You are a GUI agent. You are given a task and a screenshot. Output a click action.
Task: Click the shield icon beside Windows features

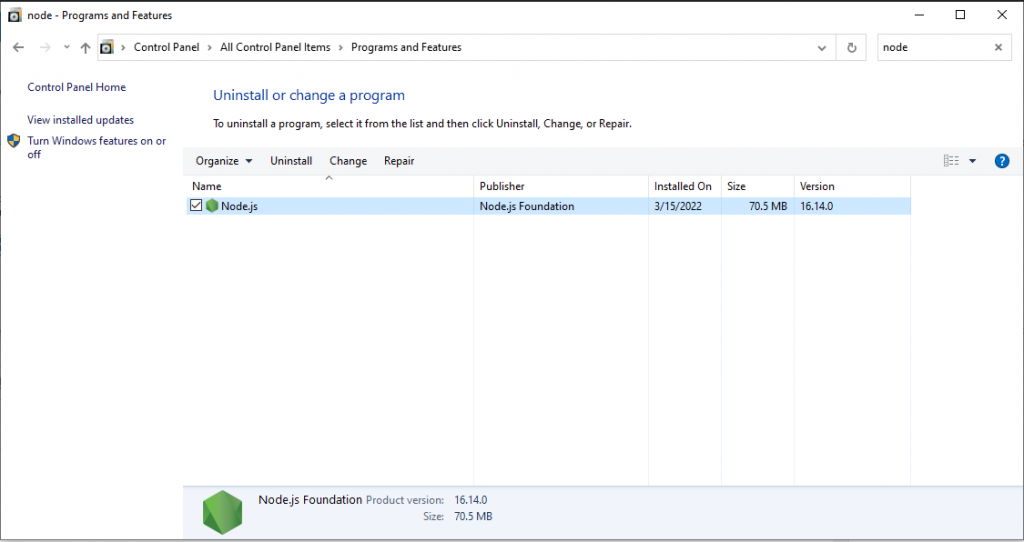point(14,140)
